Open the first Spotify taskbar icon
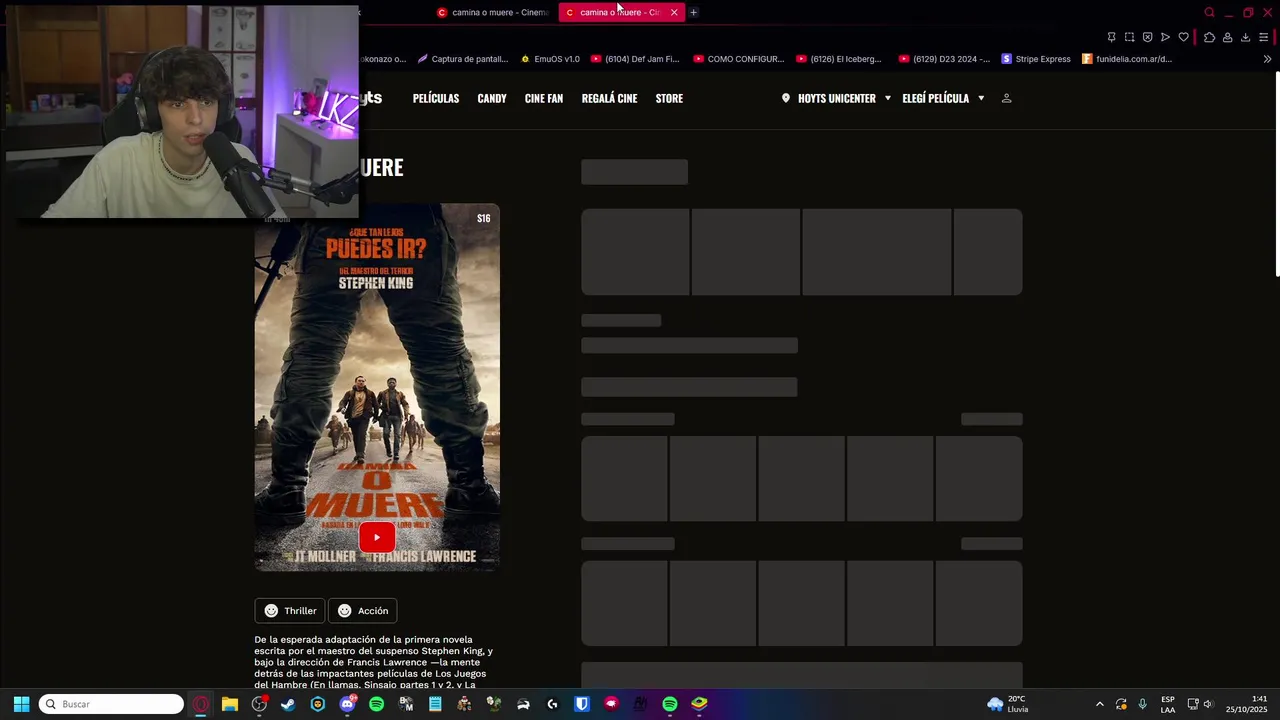The image size is (1280, 720). (x=376, y=704)
